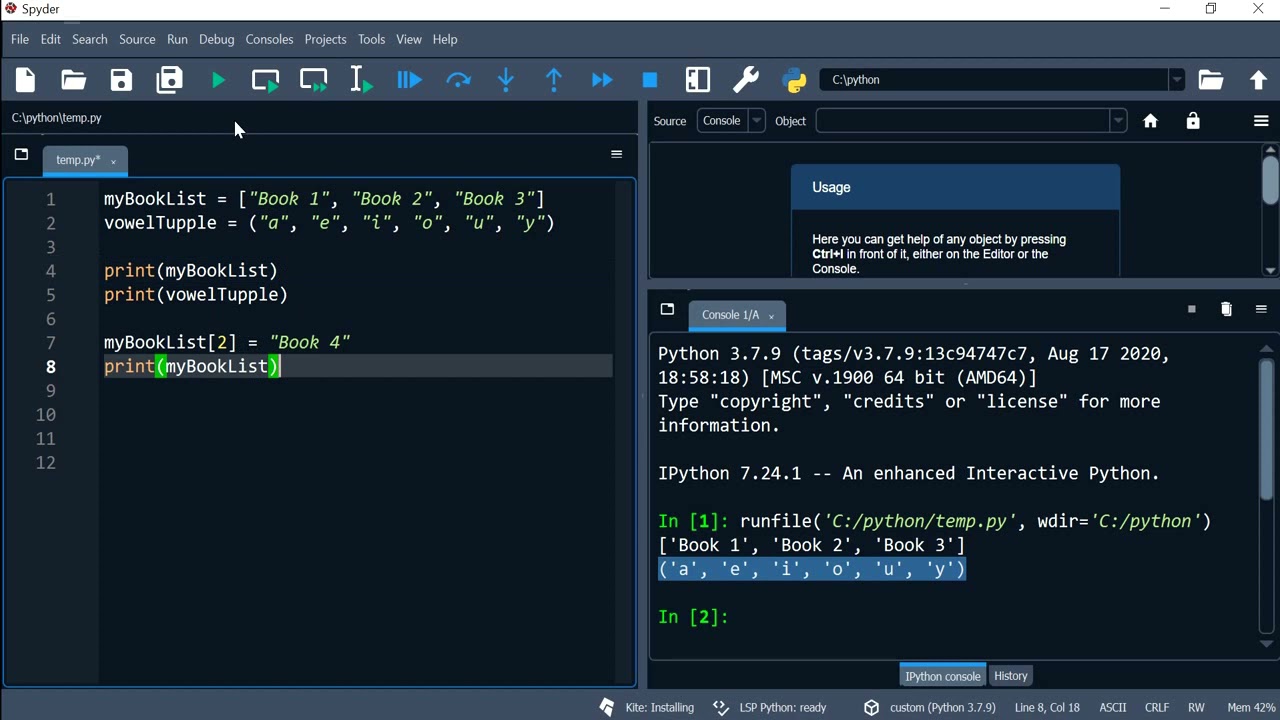Select the IPython console tab
The height and width of the screenshot is (720, 1280).
(x=942, y=676)
